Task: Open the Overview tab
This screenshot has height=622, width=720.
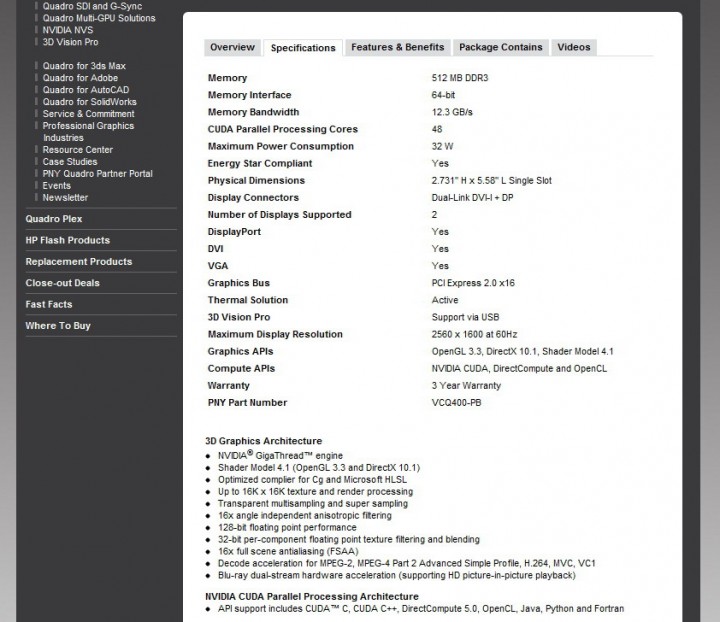Action: tap(232, 47)
